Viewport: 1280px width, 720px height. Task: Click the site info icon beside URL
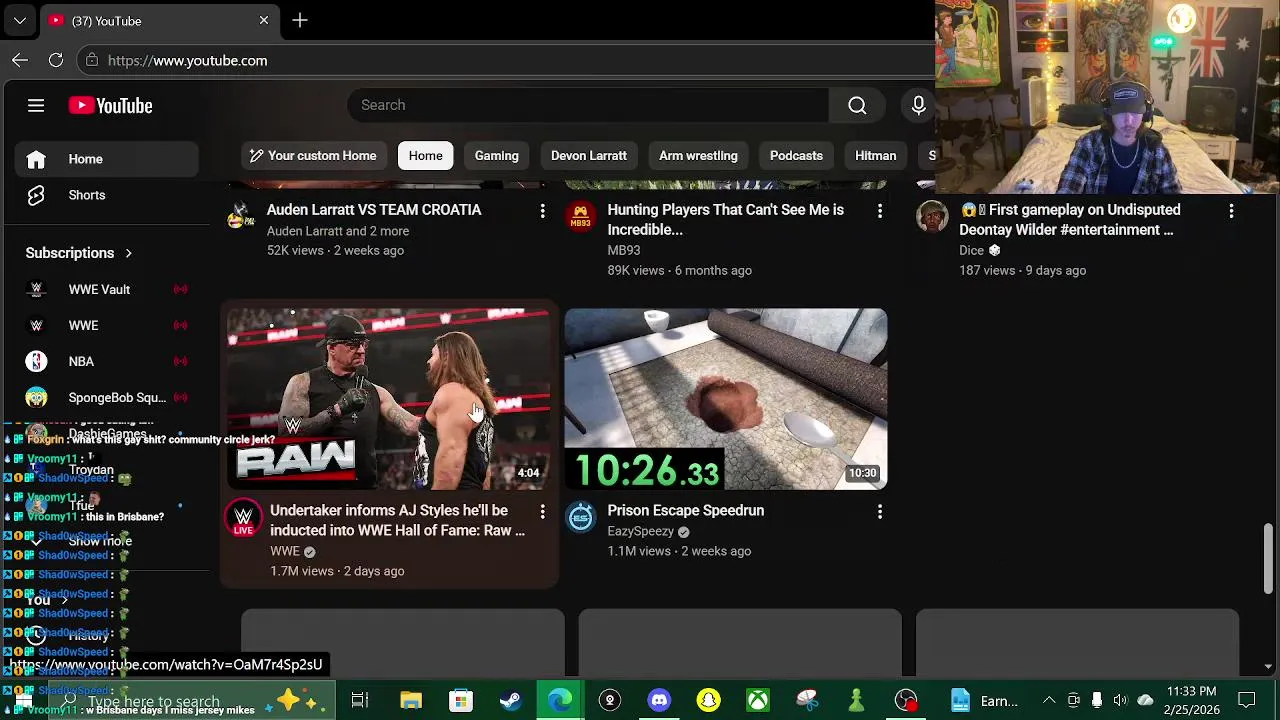[92, 60]
